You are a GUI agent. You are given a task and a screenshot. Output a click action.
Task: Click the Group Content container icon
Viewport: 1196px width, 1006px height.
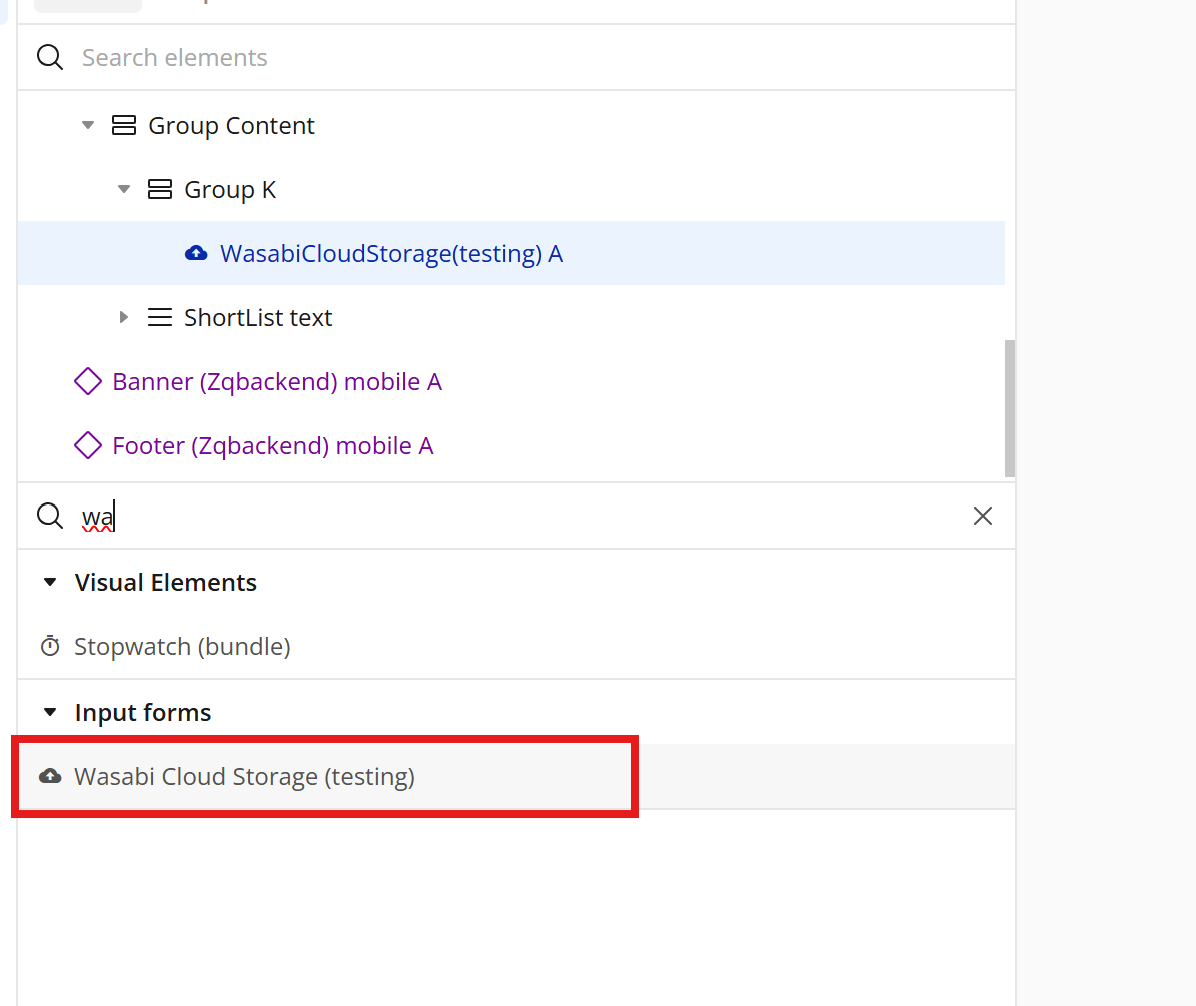(x=124, y=126)
